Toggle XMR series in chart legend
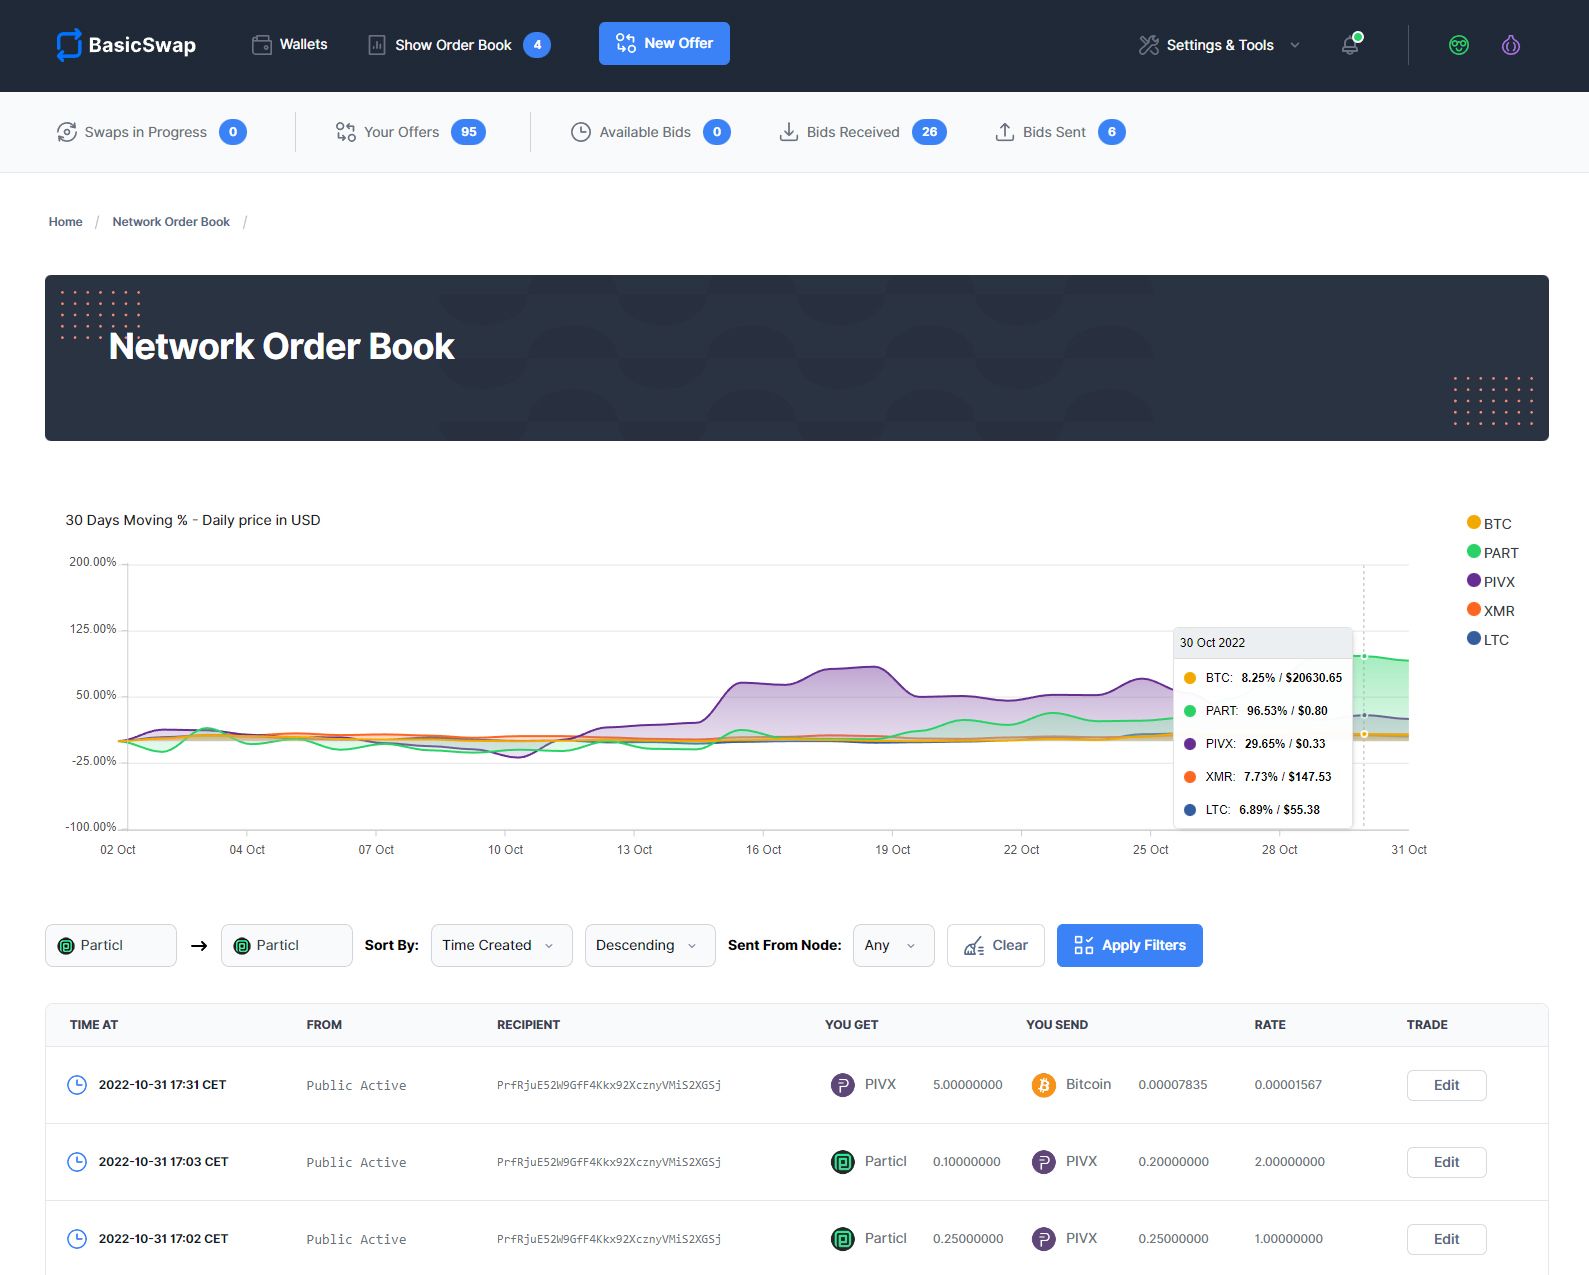The height and width of the screenshot is (1275, 1589). (1490, 610)
